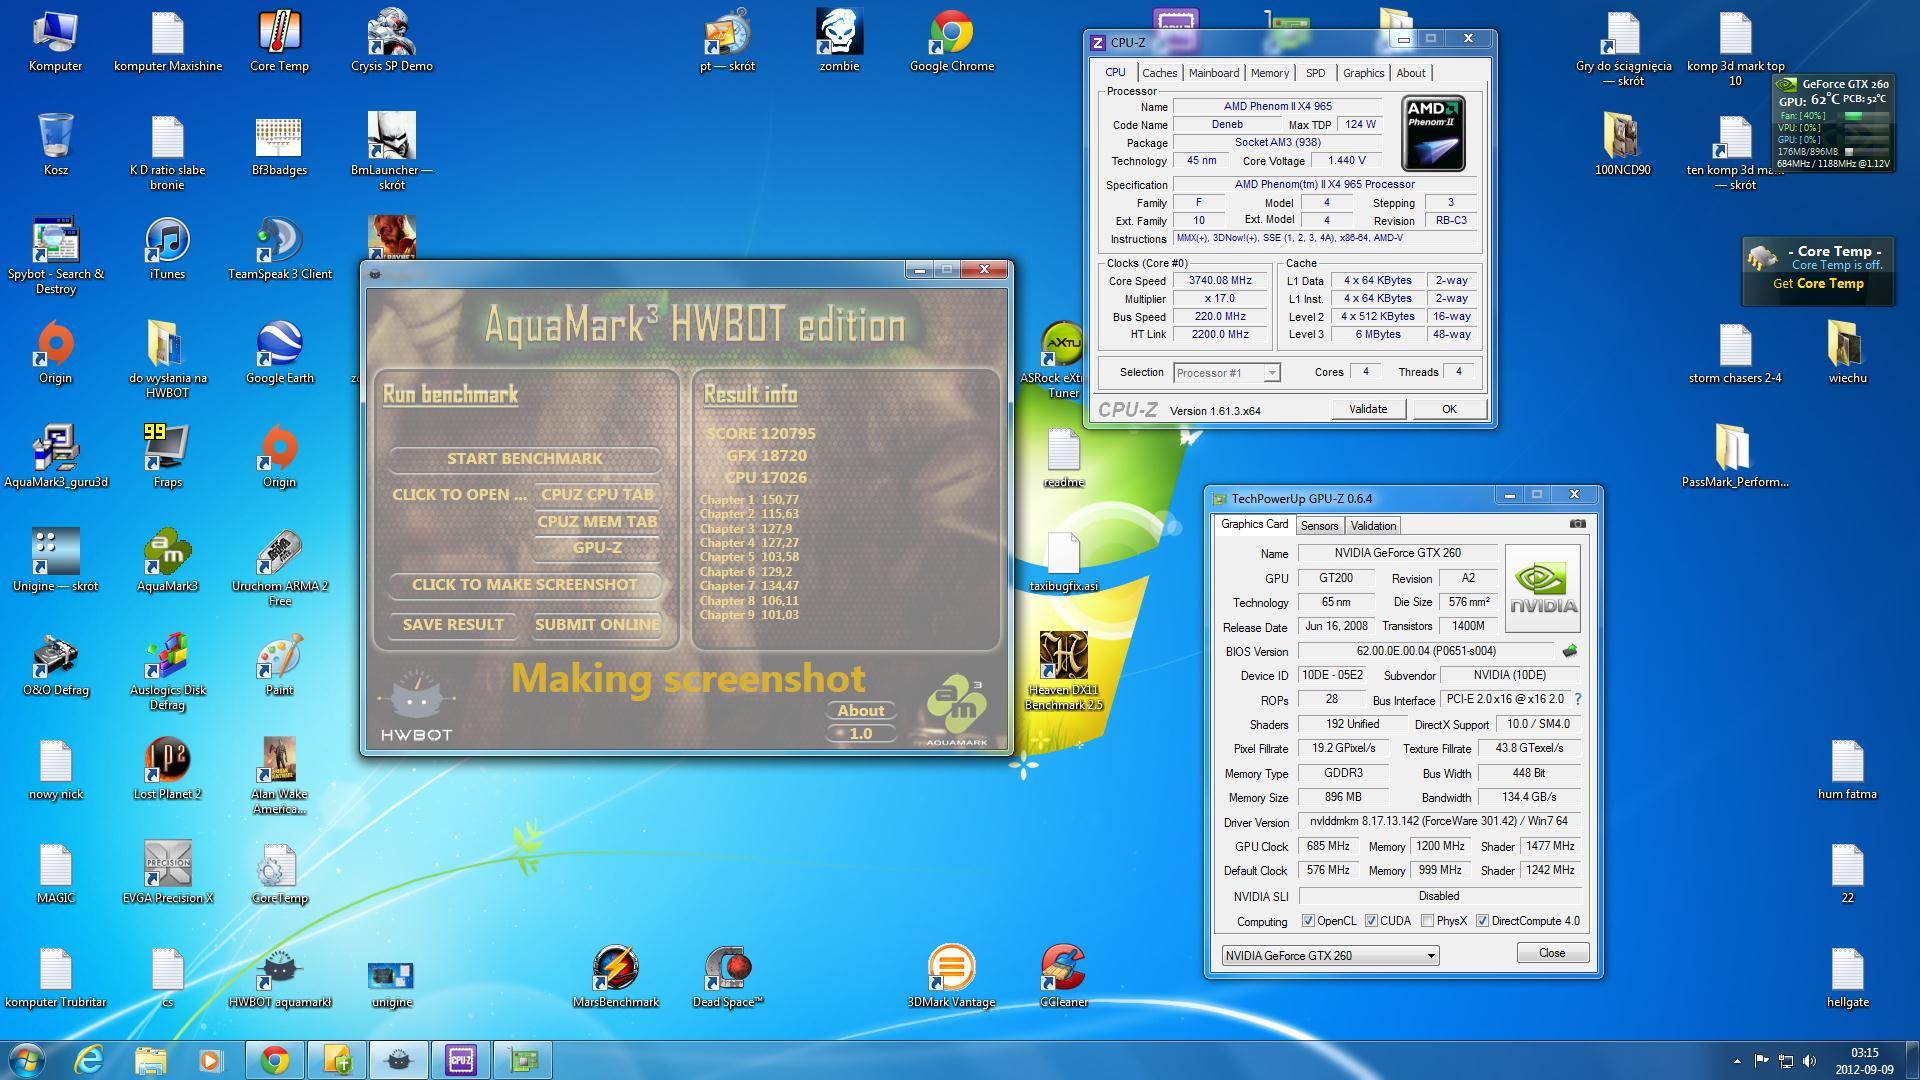Open O&O Defrag shortcut
Image resolution: width=1920 pixels, height=1080 pixels.
pos(56,664)
